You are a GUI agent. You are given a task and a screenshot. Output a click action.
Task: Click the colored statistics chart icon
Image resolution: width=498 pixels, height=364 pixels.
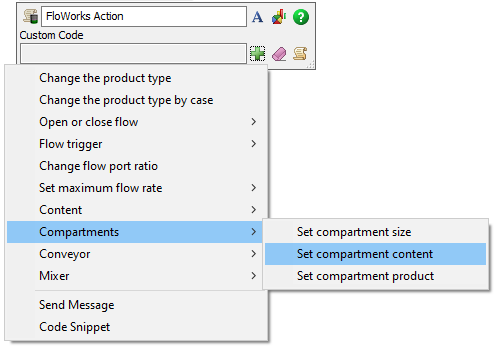point(279,17)
